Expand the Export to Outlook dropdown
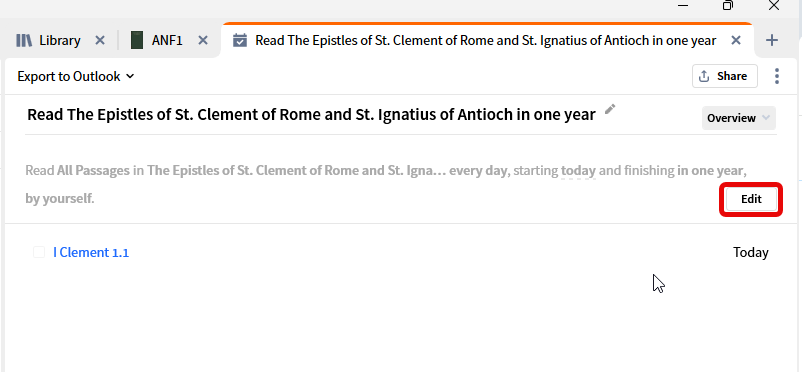Viewport: 802px width, 372px height. coord(76,76)
